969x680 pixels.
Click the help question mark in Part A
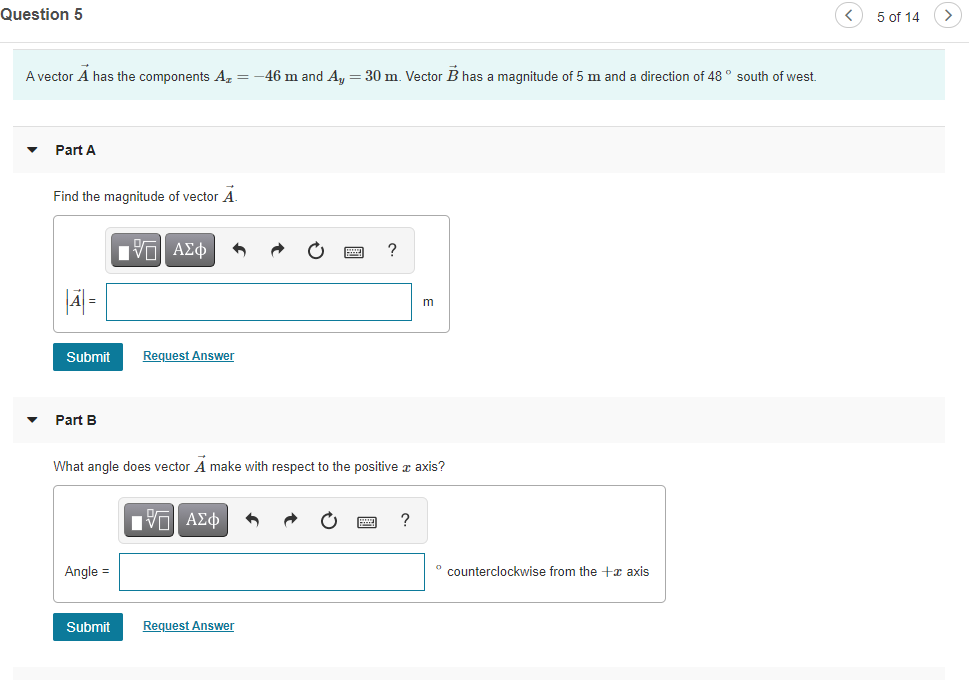tap(391, 250)
